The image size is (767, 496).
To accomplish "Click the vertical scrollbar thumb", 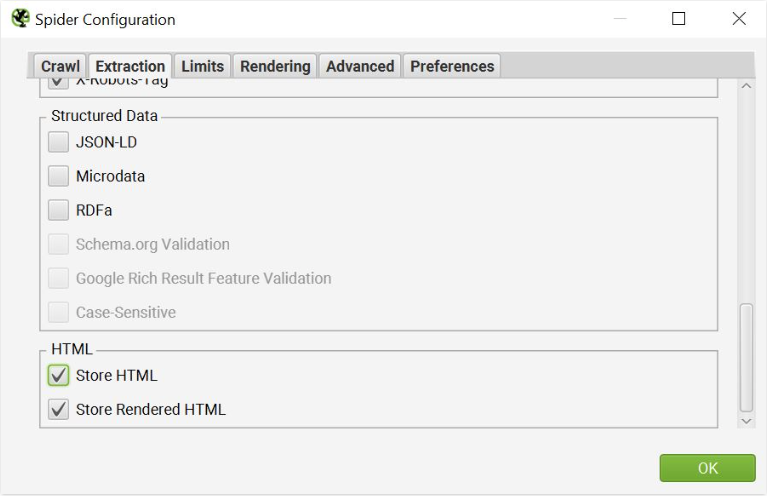I will click(746, 357).
